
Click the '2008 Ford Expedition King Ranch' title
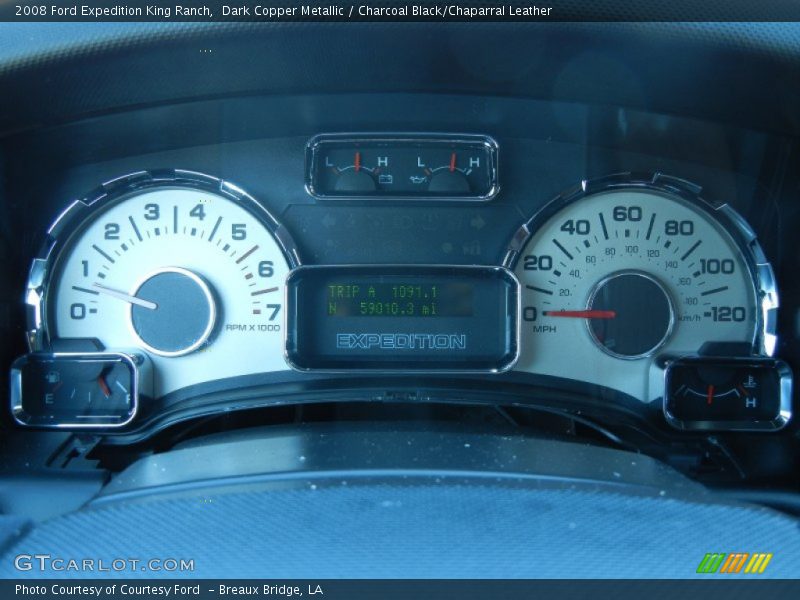pos(114,11)
